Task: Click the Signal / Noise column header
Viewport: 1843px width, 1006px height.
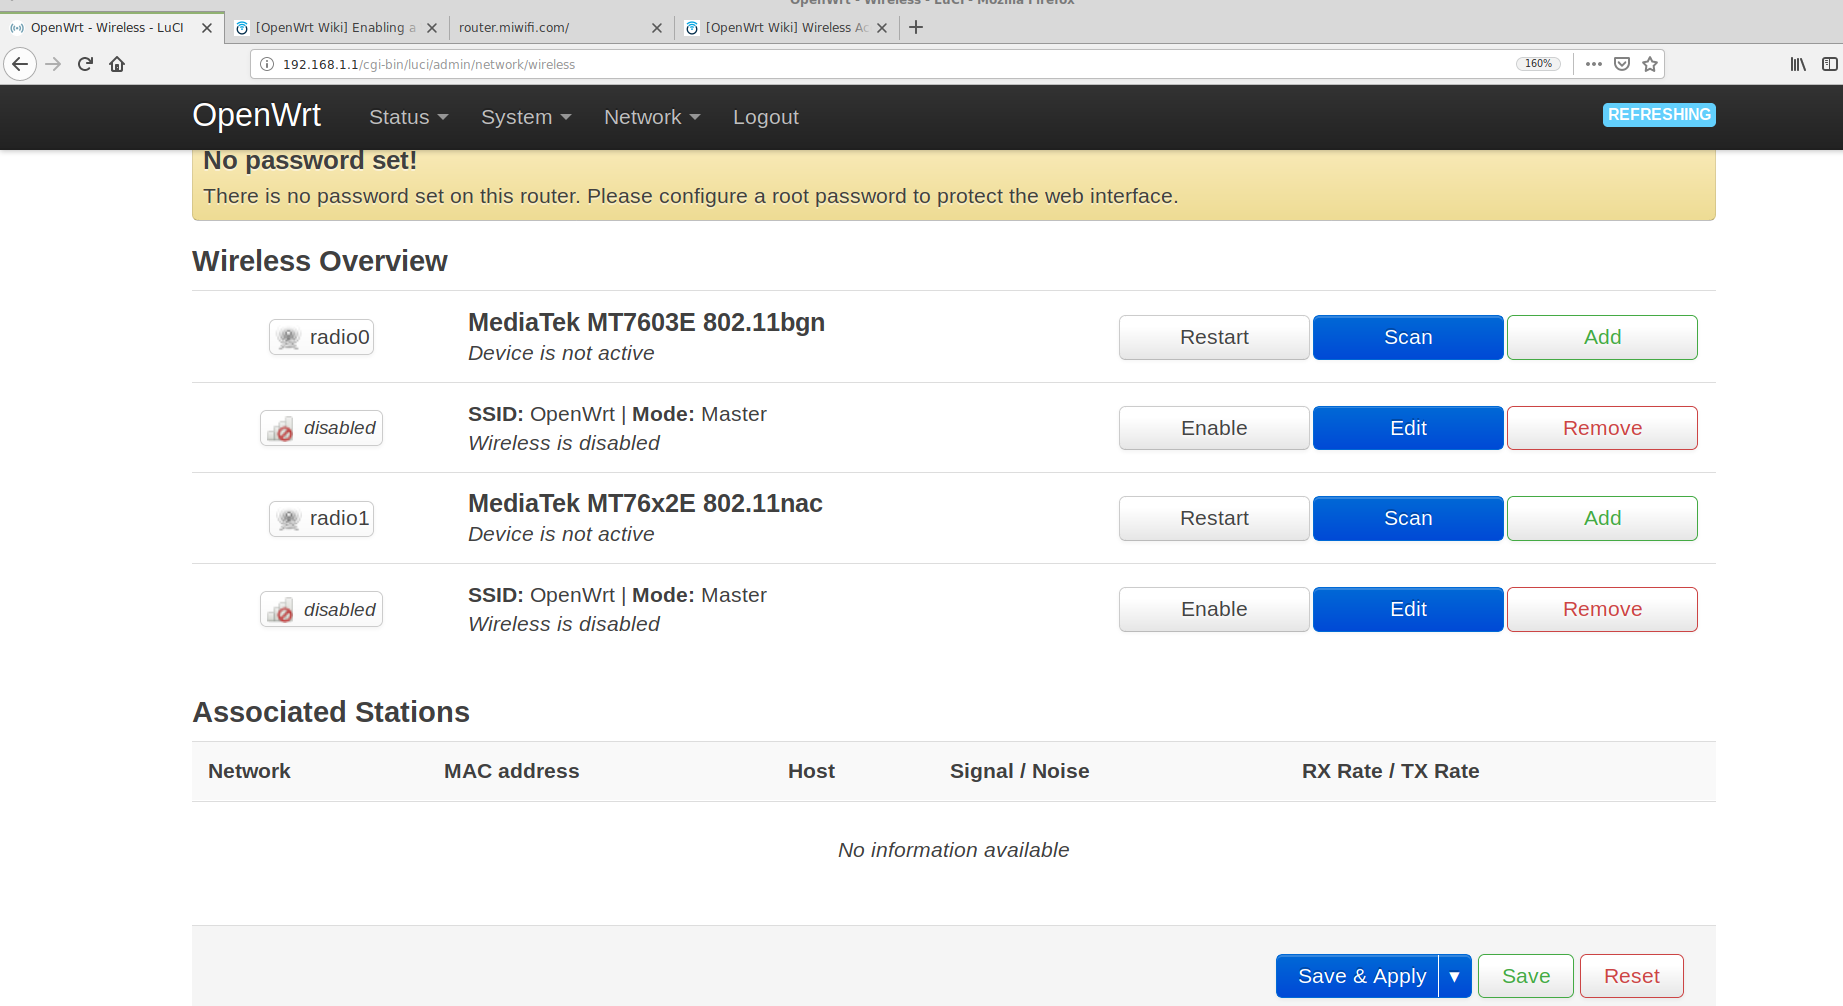Action: tap(1019, 771)
